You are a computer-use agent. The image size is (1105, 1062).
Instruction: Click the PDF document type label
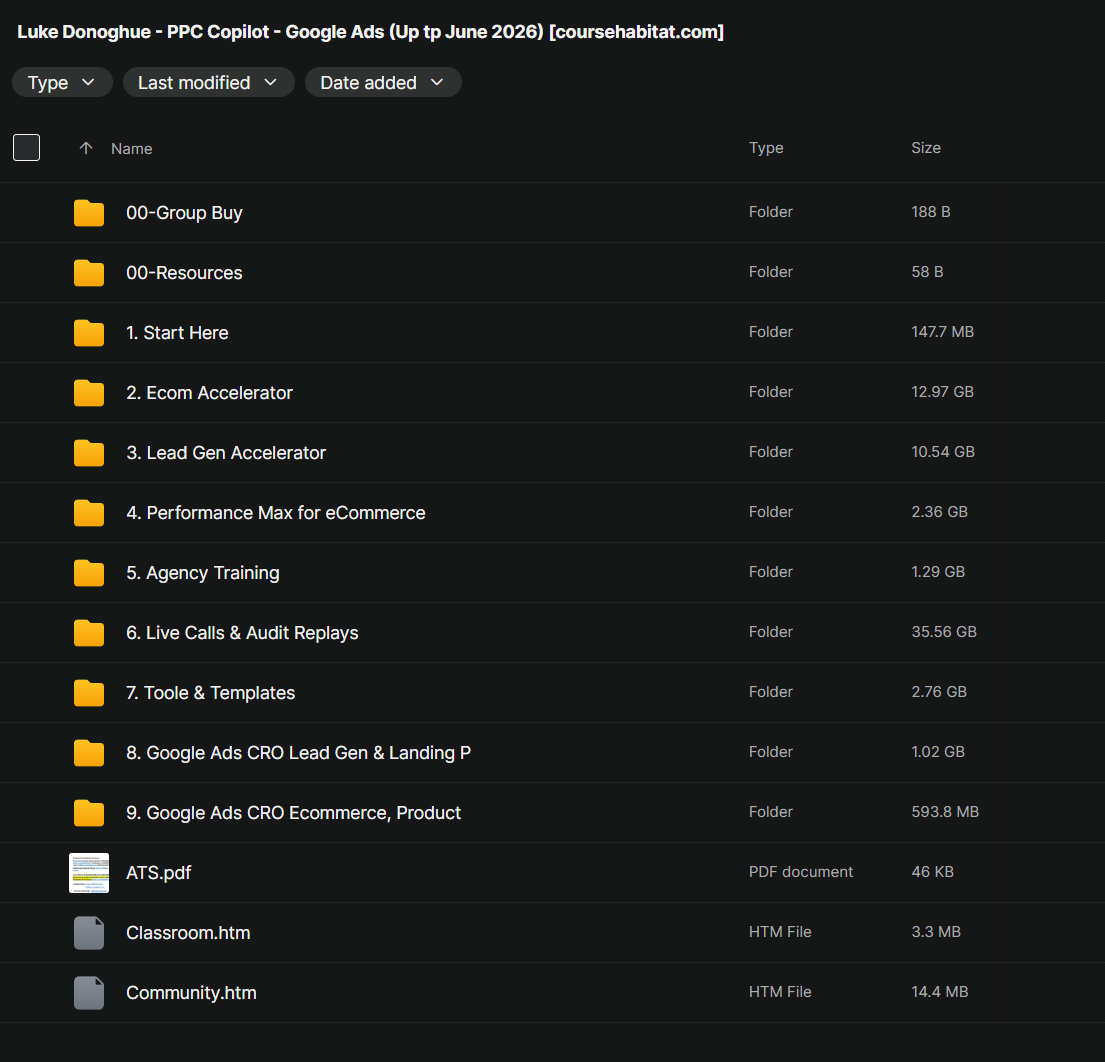coord(801,872)
